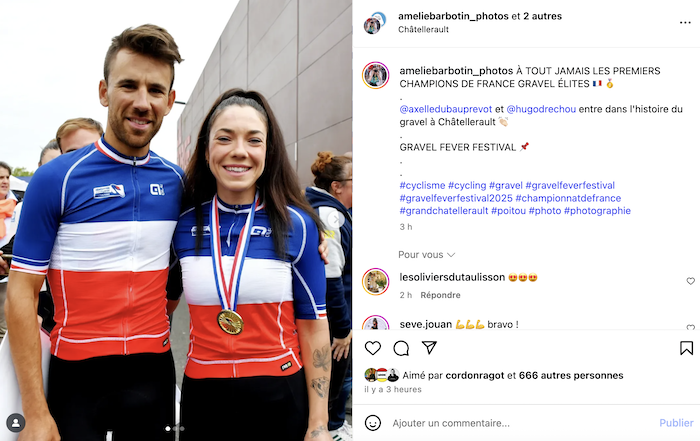
Task: Open the three-dot more options menu
Action: coord(685,22)
